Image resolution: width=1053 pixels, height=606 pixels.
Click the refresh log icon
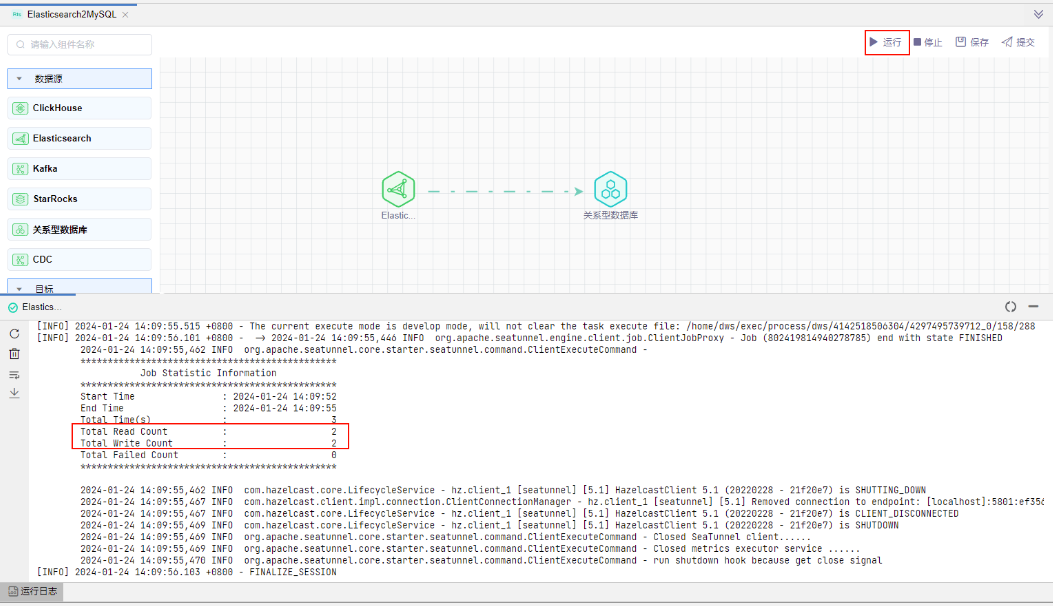tap(14, 333)
